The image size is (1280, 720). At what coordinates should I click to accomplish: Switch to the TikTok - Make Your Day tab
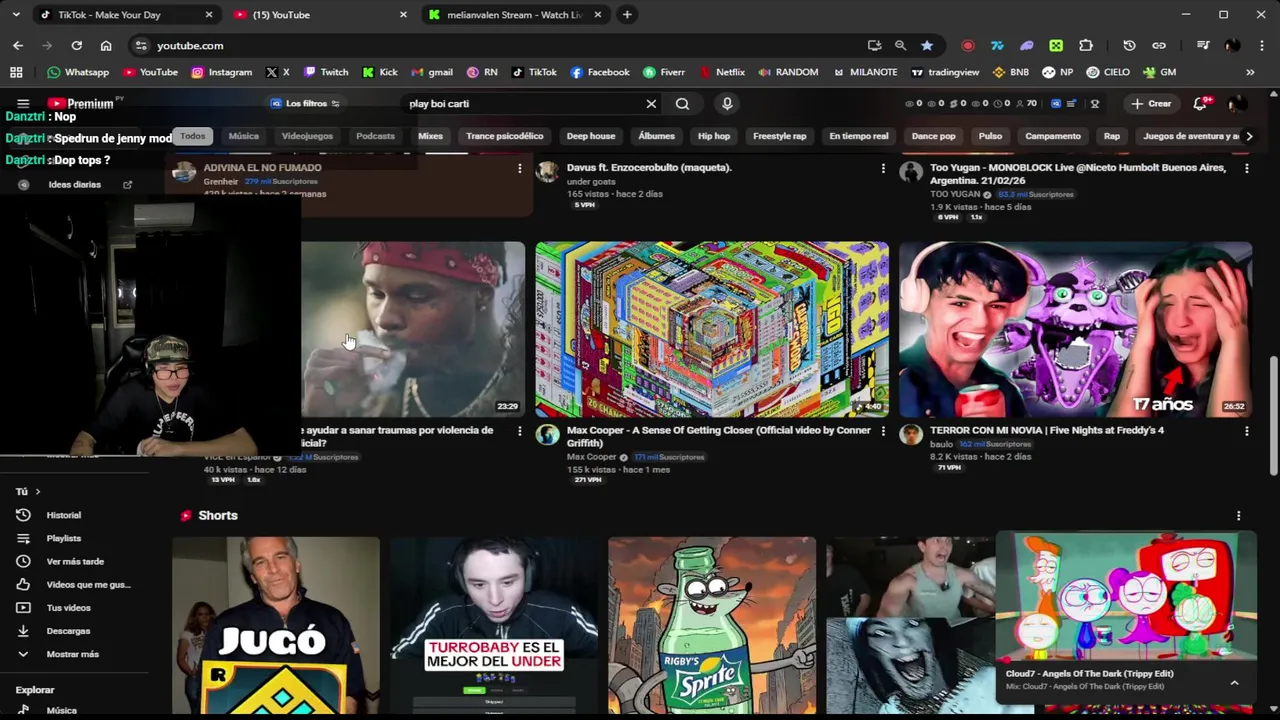coord(127,15)
